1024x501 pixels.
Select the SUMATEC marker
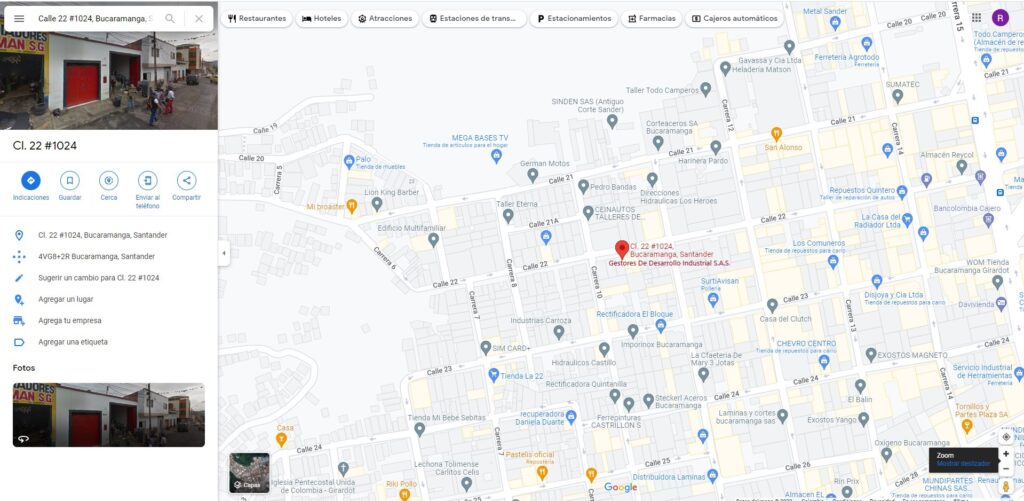[x=898, y=96]
